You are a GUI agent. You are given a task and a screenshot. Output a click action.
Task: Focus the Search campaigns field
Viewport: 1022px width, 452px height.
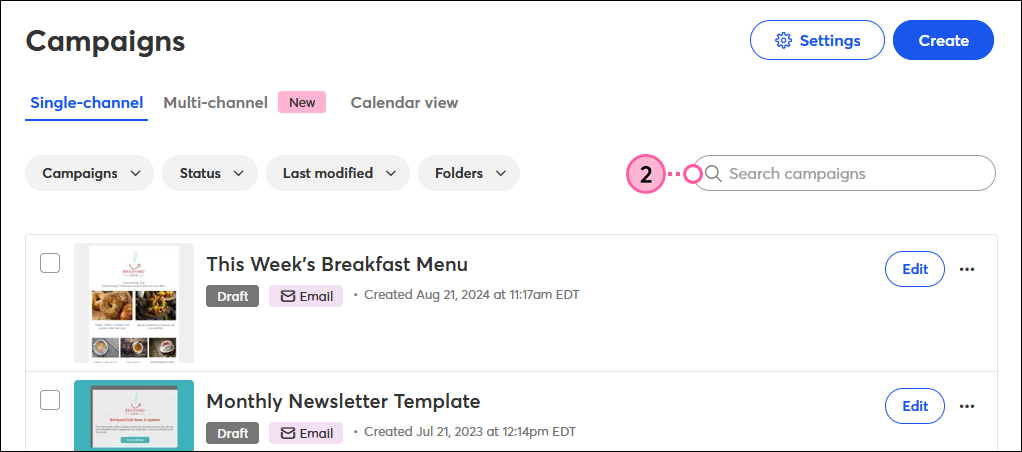[x=843, y=173]
